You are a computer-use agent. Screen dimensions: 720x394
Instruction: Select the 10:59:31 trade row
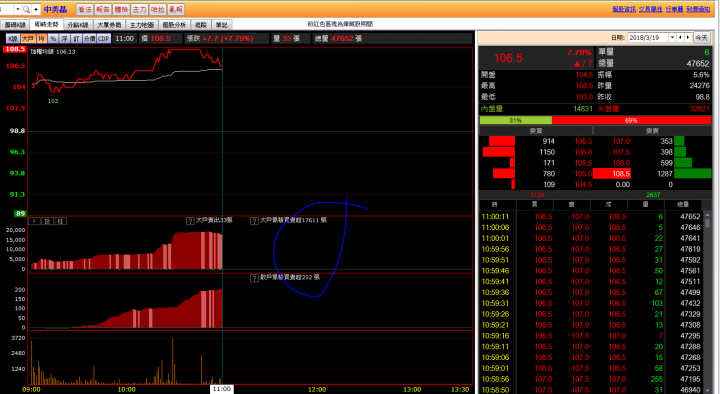[591, 303]
